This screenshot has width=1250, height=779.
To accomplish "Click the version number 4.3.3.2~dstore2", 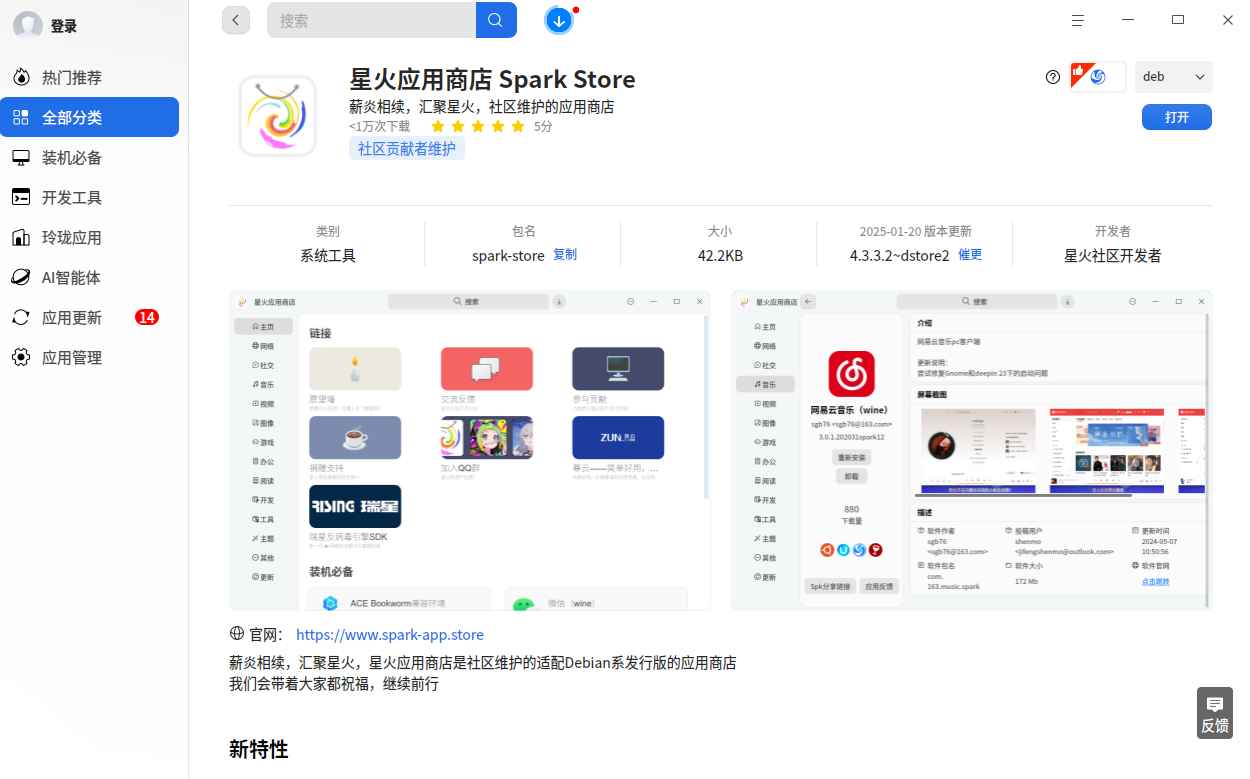I will (x=900, y=256).
